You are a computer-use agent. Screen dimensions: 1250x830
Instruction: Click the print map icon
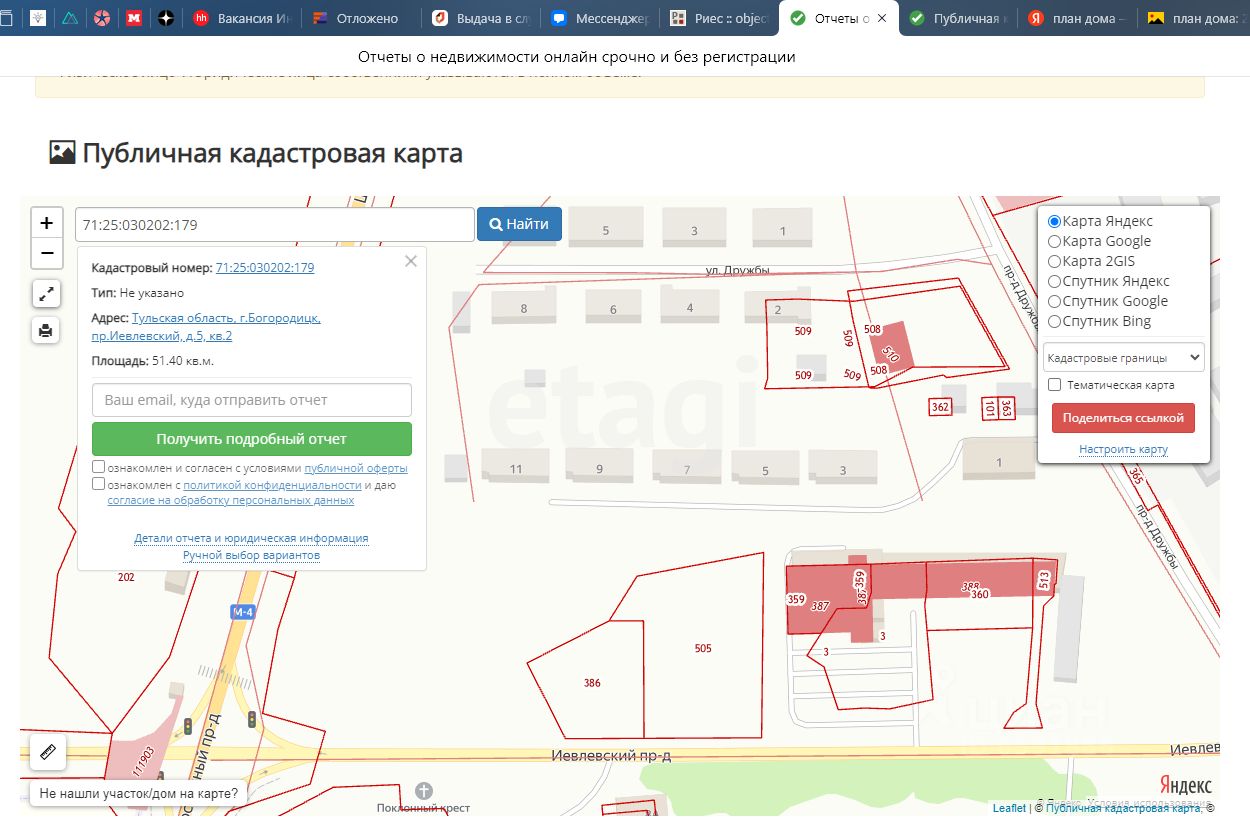[46, 329]
